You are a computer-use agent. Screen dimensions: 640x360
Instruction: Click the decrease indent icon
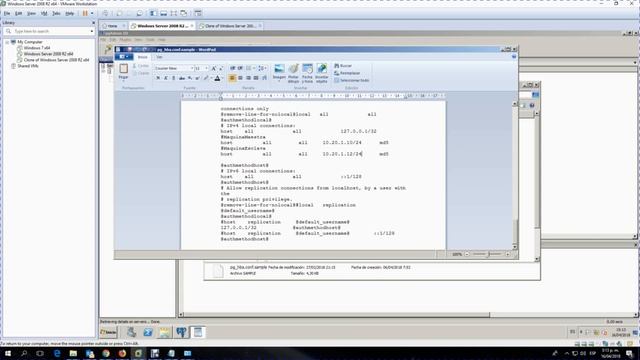coord(233,68)
